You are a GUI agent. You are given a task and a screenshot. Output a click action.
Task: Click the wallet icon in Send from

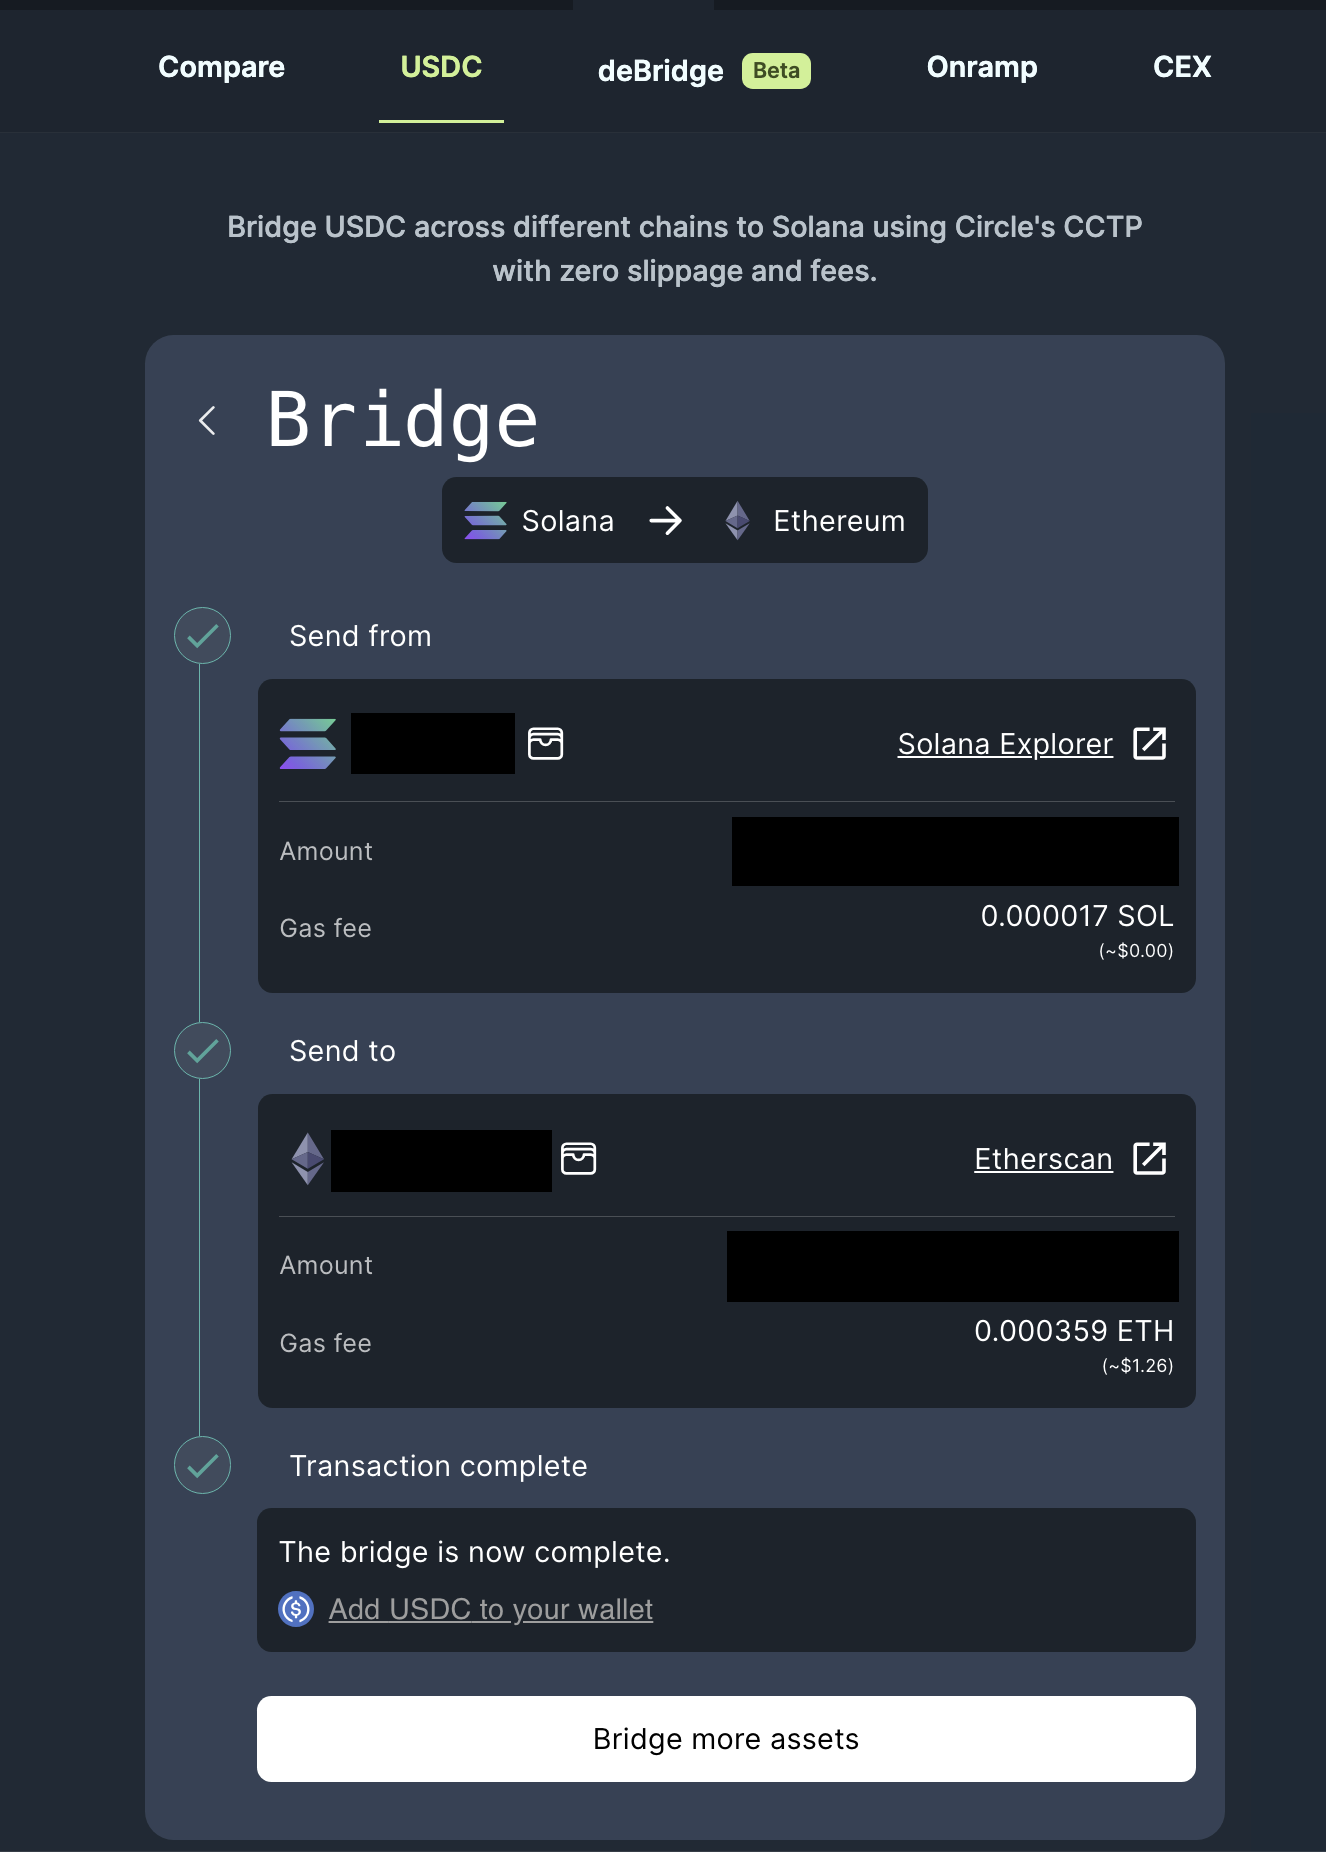point(545,744)
